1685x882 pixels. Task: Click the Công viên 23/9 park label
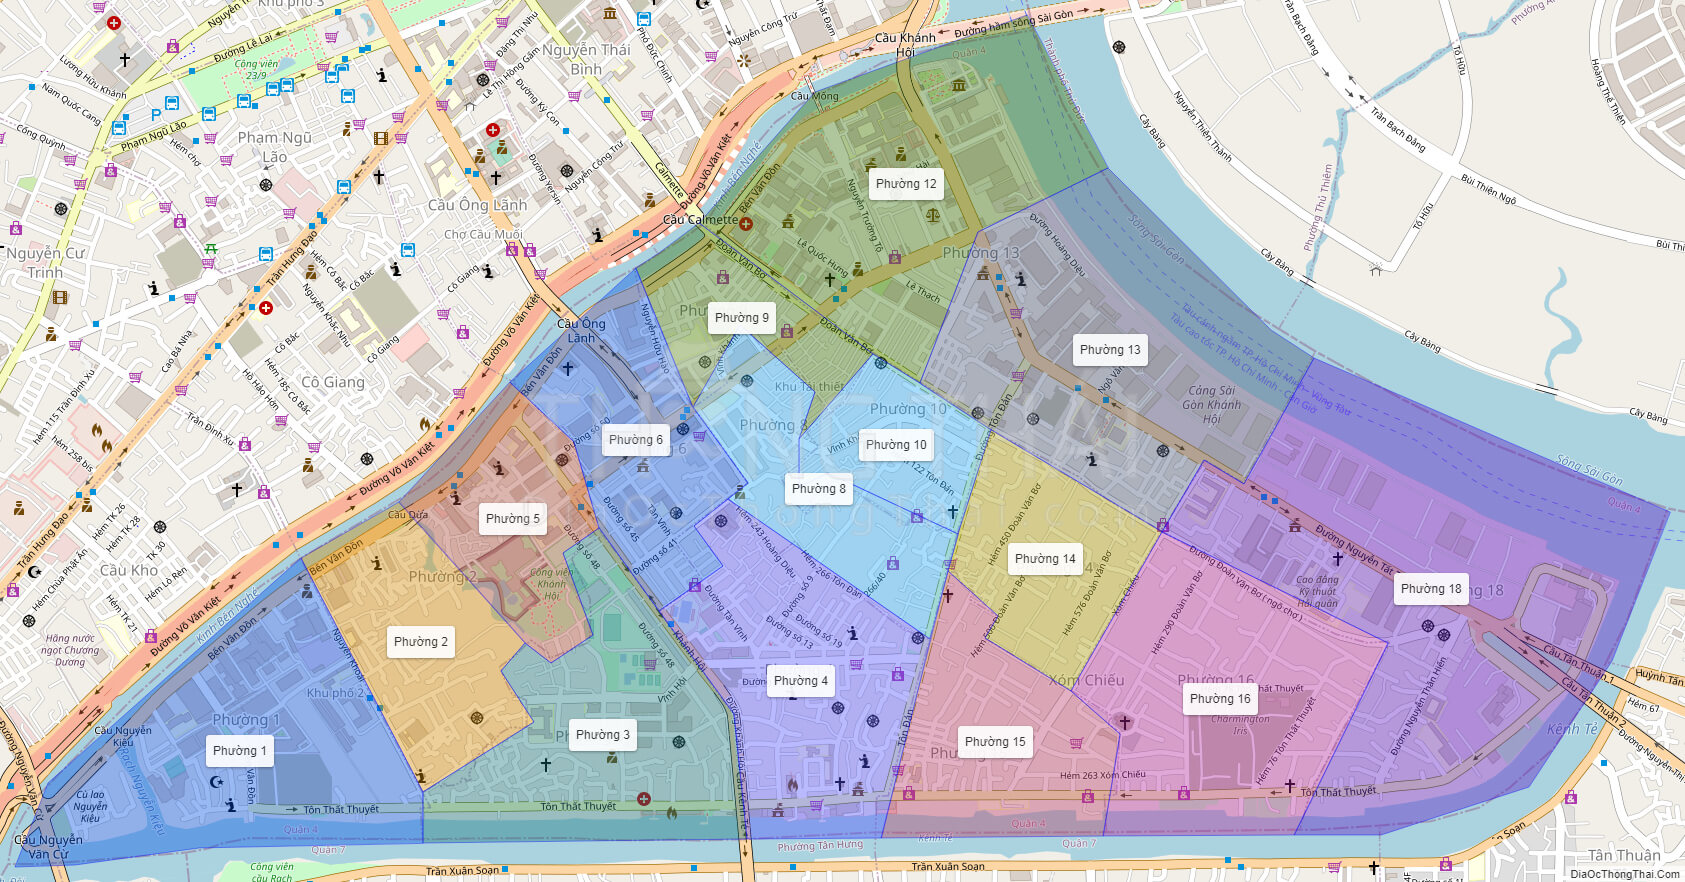(256, 69)
